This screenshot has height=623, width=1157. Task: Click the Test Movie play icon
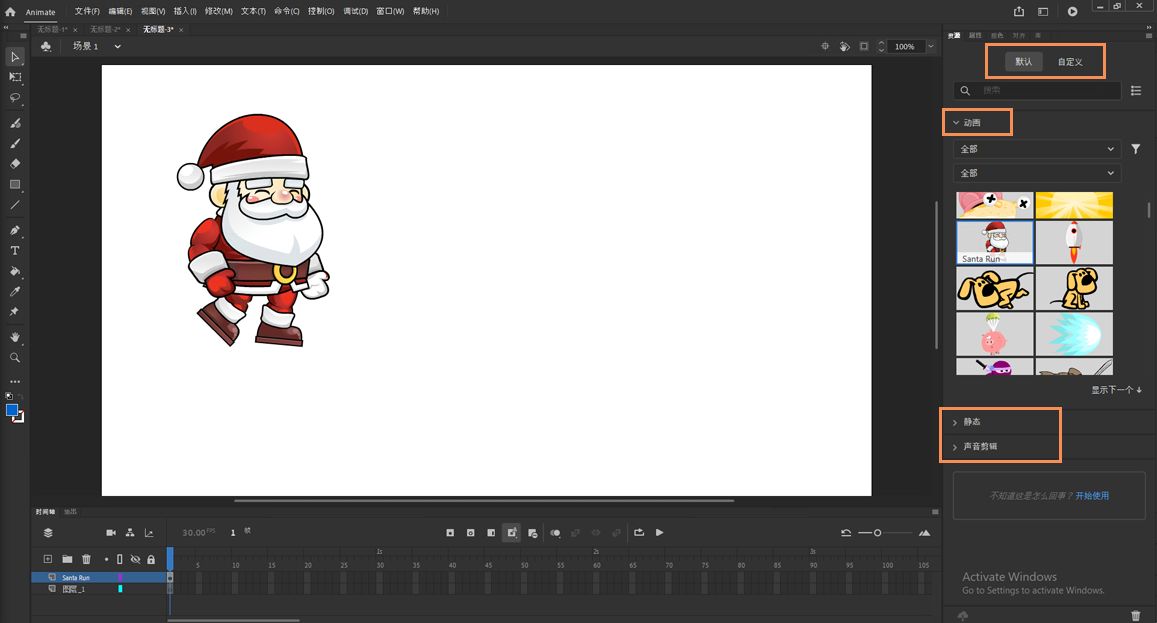pyautogui.click(x=1072, y=11)
